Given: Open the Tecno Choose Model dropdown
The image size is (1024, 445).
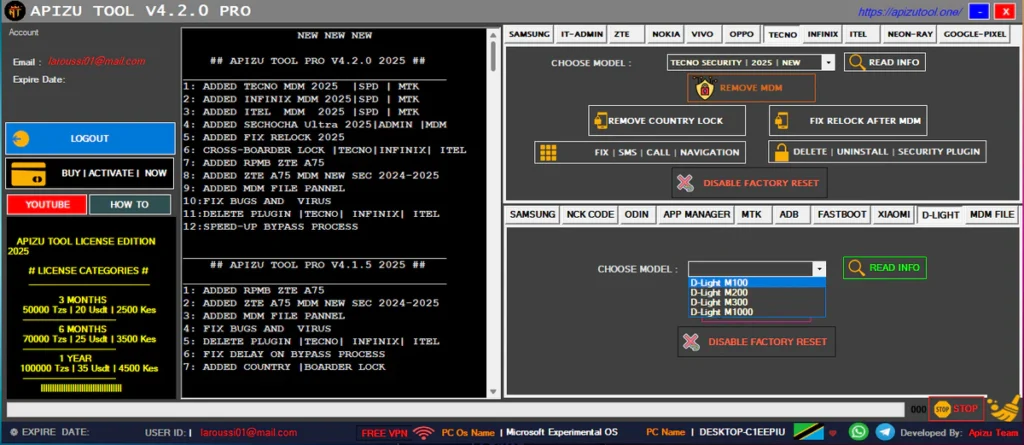Looking at the screenshot, I should point(828,63).
